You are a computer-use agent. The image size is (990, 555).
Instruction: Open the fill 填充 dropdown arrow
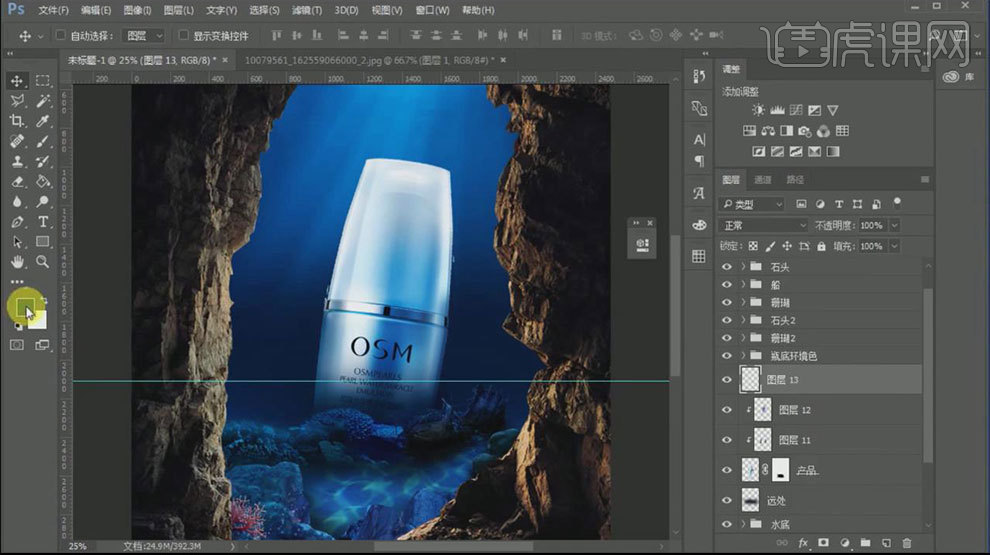coord(894,246)
